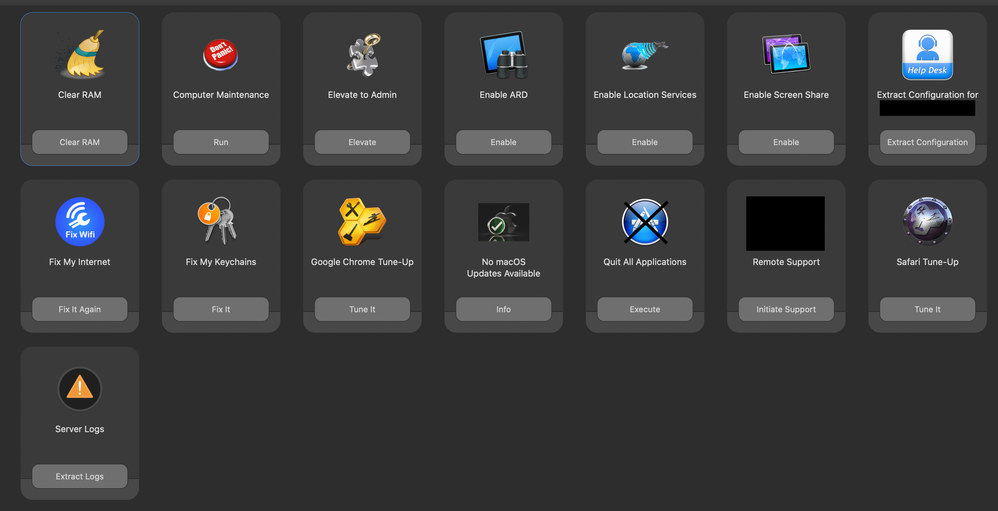Click the broom icon for Clear RAM

click(80, 53)
